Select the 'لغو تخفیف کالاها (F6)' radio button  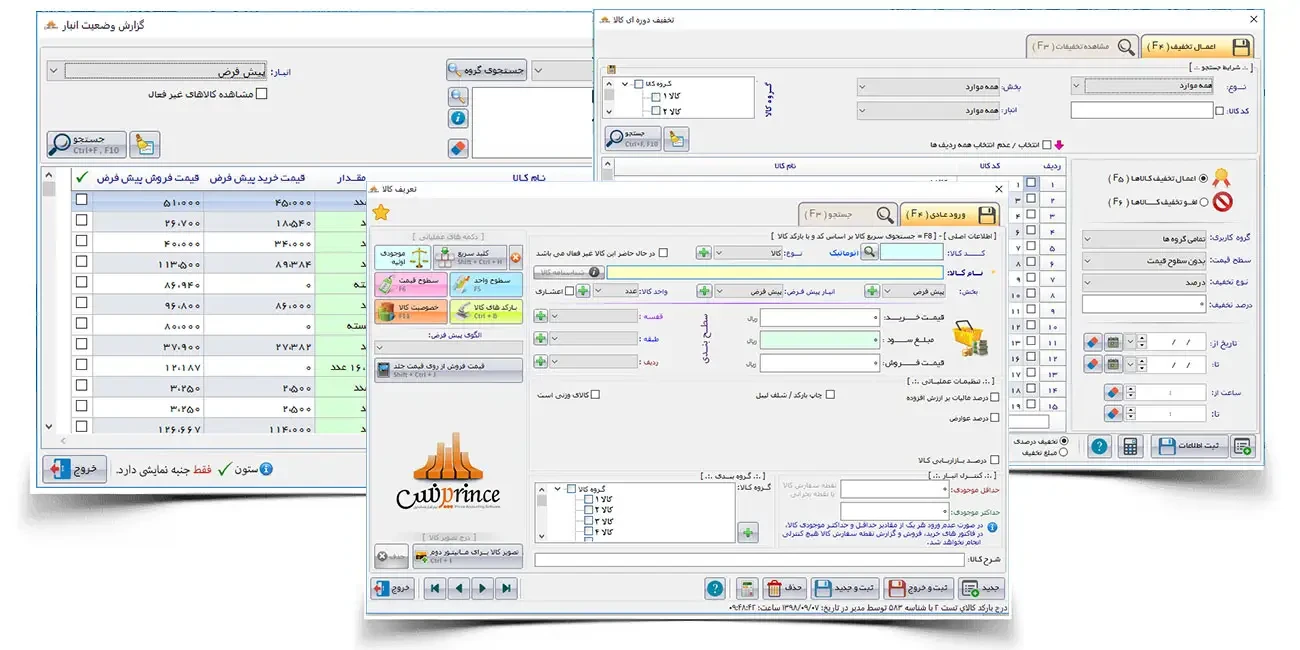point(1202,202)
